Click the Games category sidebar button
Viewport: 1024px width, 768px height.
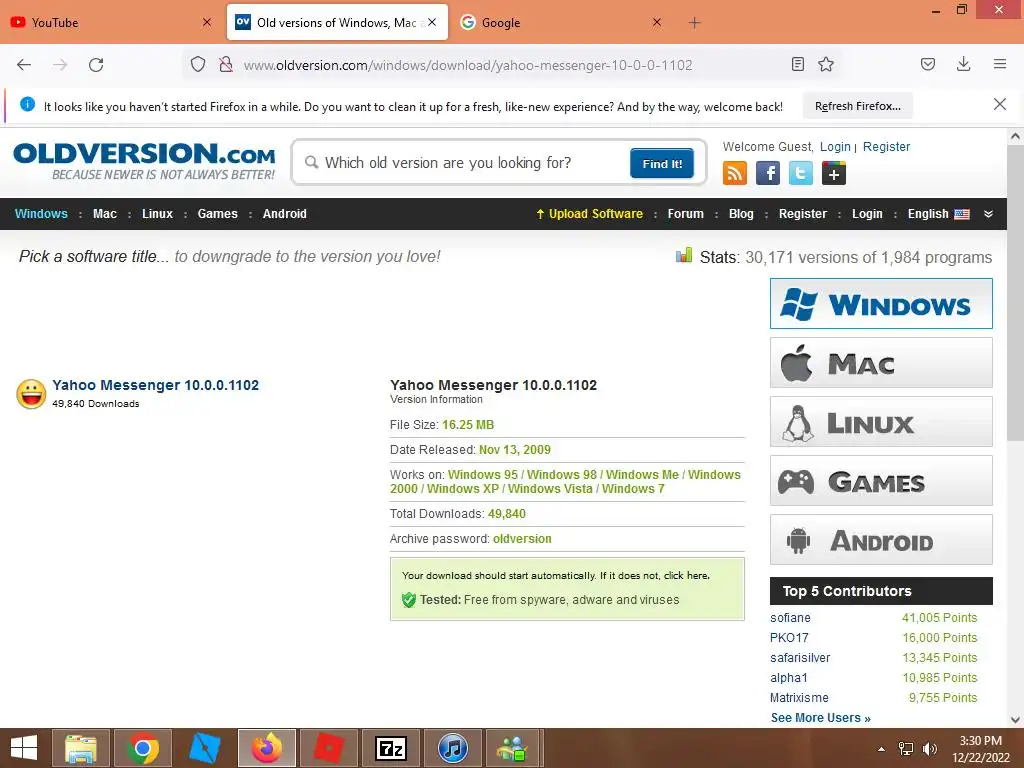[881, 481]
